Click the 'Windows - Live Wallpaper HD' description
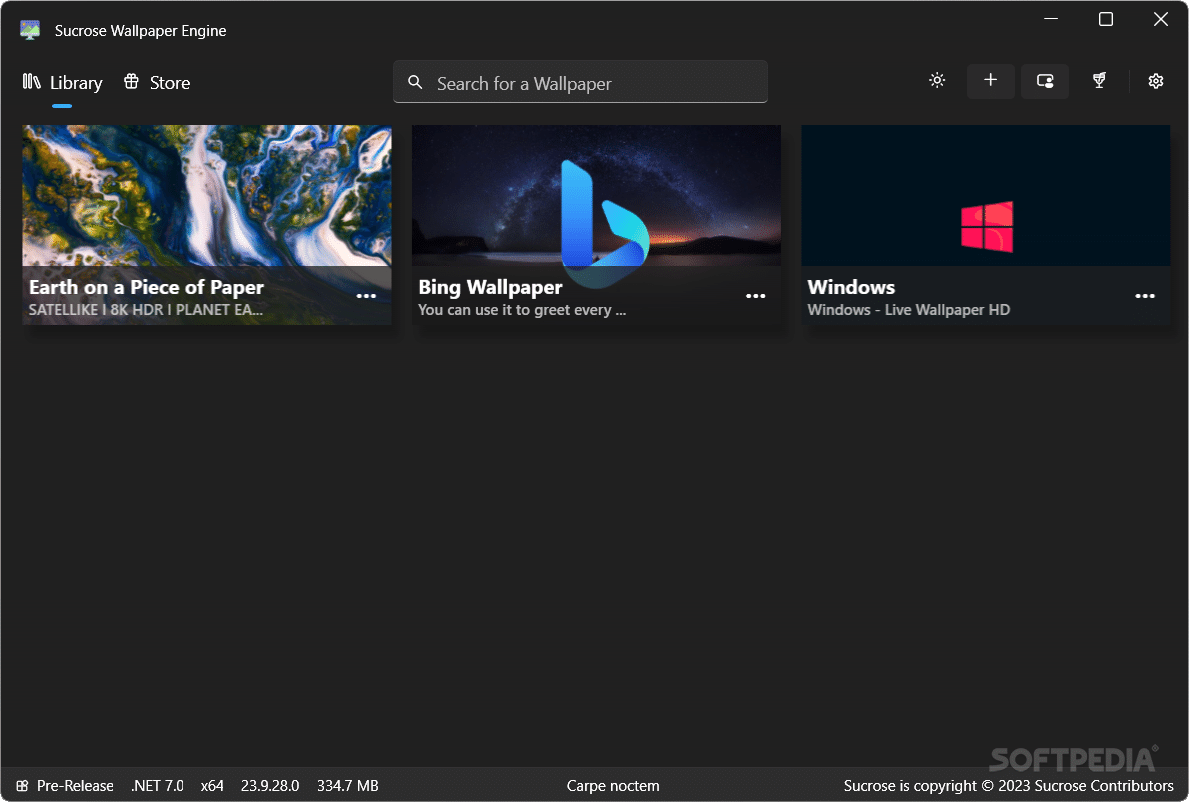This screenshot has width=1189, height=802. click(x=908, y=310)
